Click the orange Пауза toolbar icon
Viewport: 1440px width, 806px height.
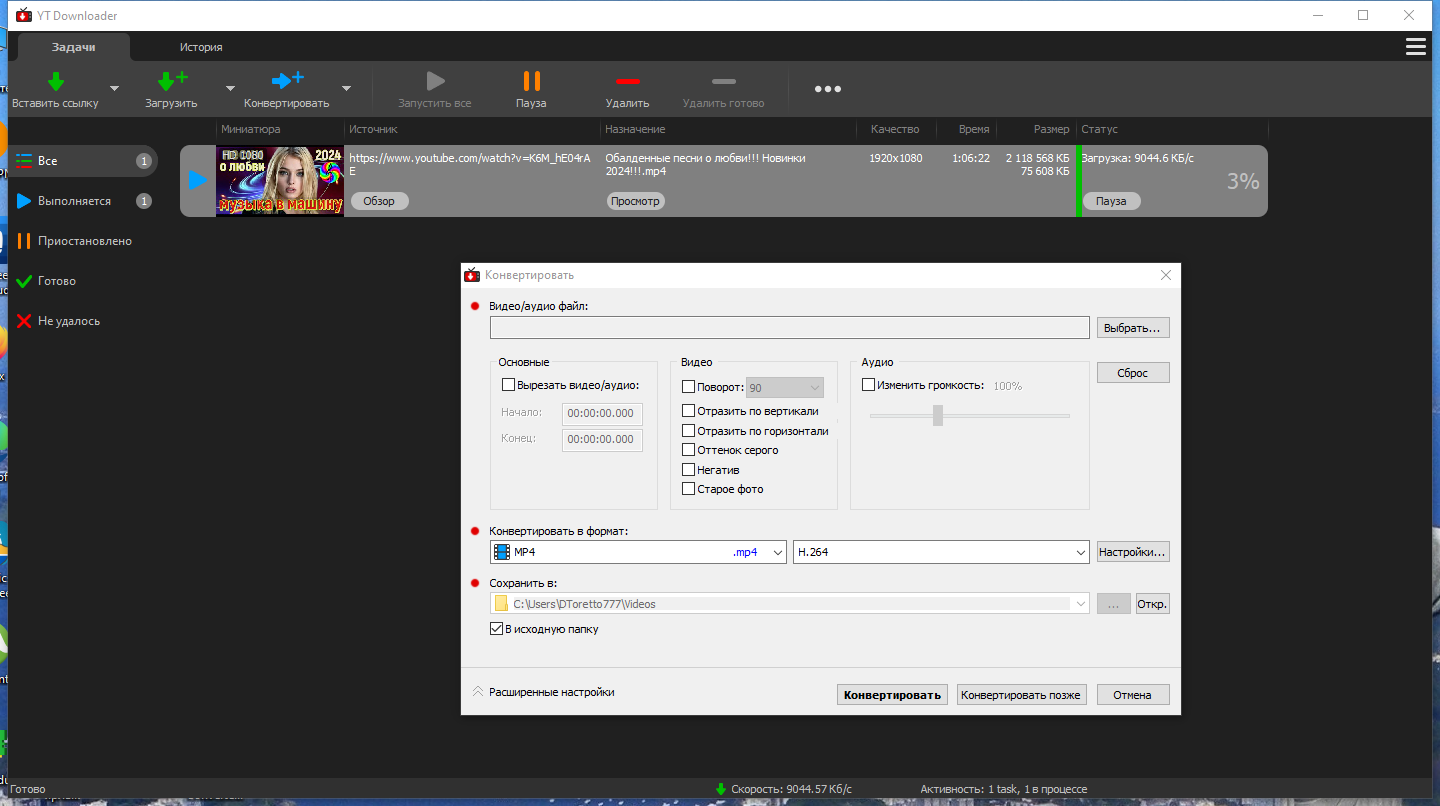click(x=531, y=81)
